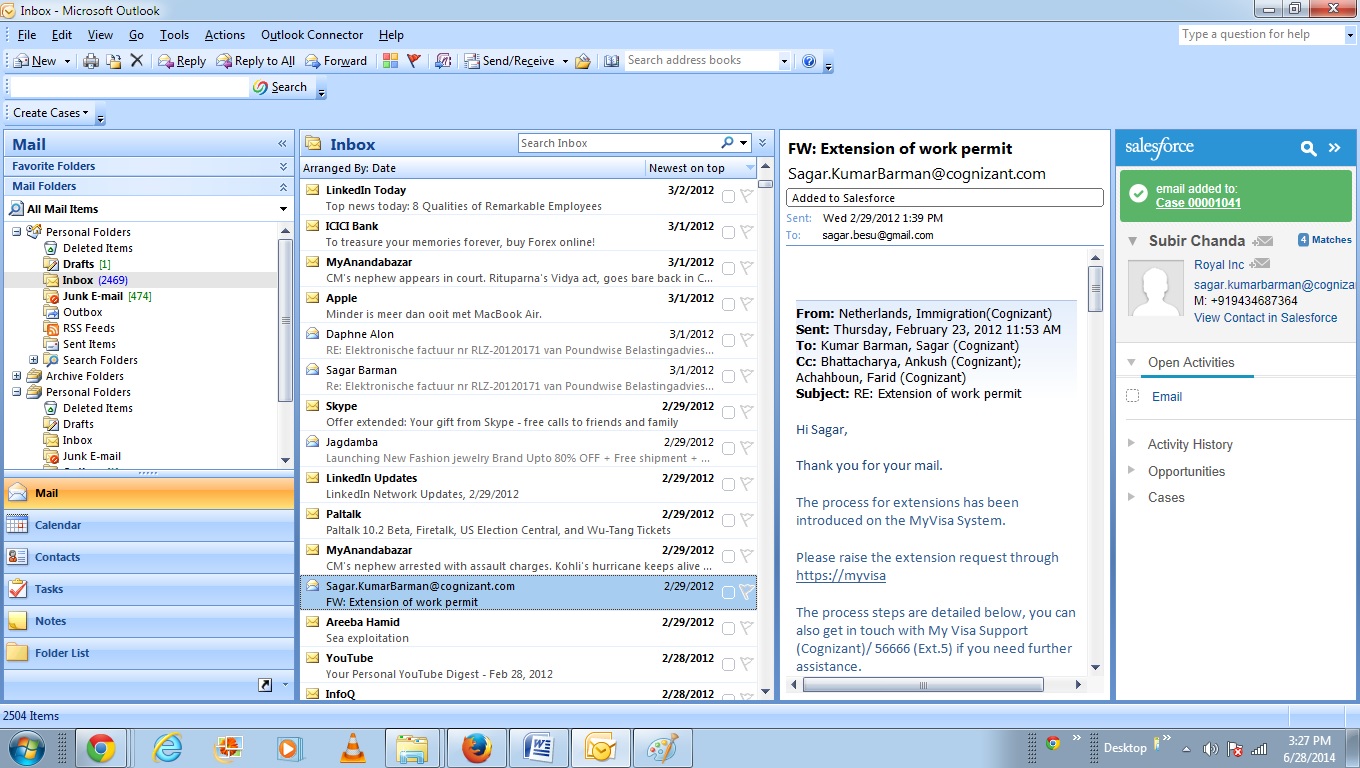Click Reply to All in toolbar
Image resolution: width=1360 pixels, height=768 pixels.
(x=255, y=61)
